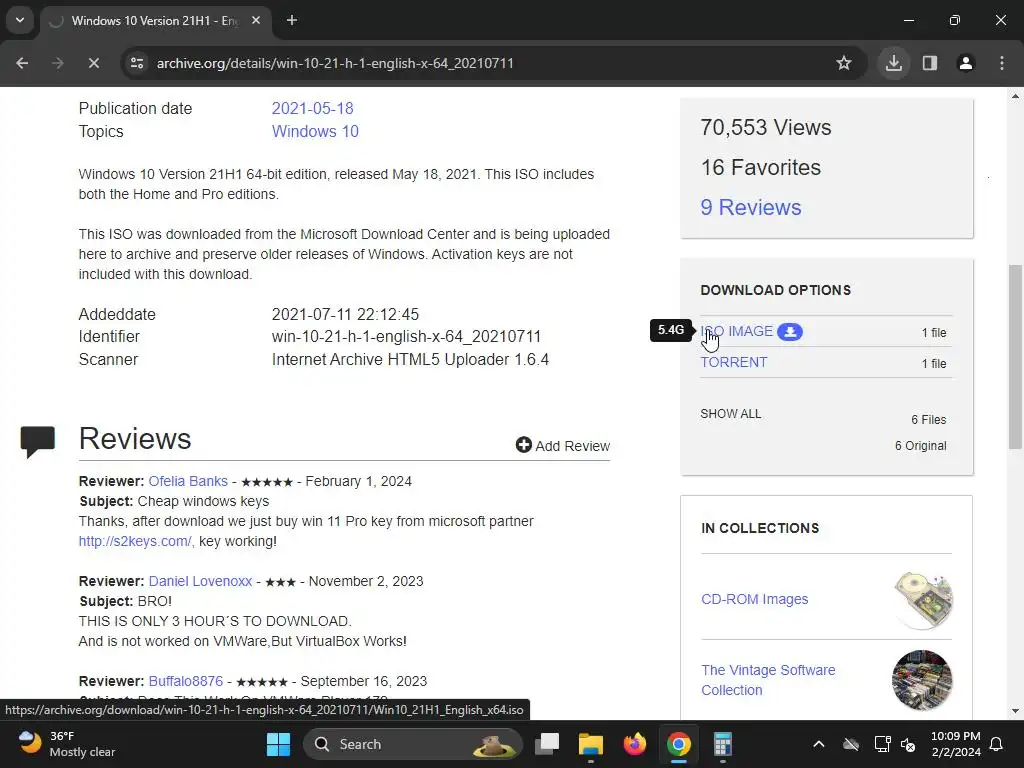
Task: Open Calculator from the taskbar
Action: click(722, 744)
